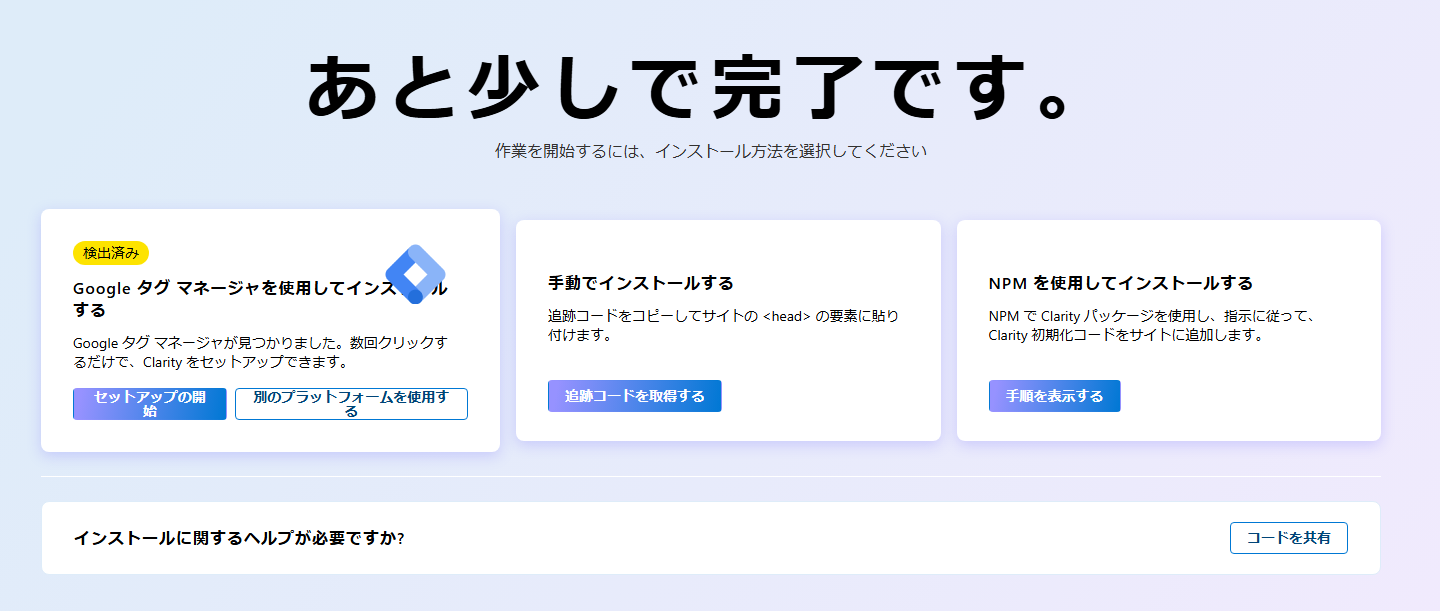The height and width of the screenshot is (611, 1440).
Task: Start setup with セットアップの開始 button
Action: pyautogui.click(x=150, y=404)
